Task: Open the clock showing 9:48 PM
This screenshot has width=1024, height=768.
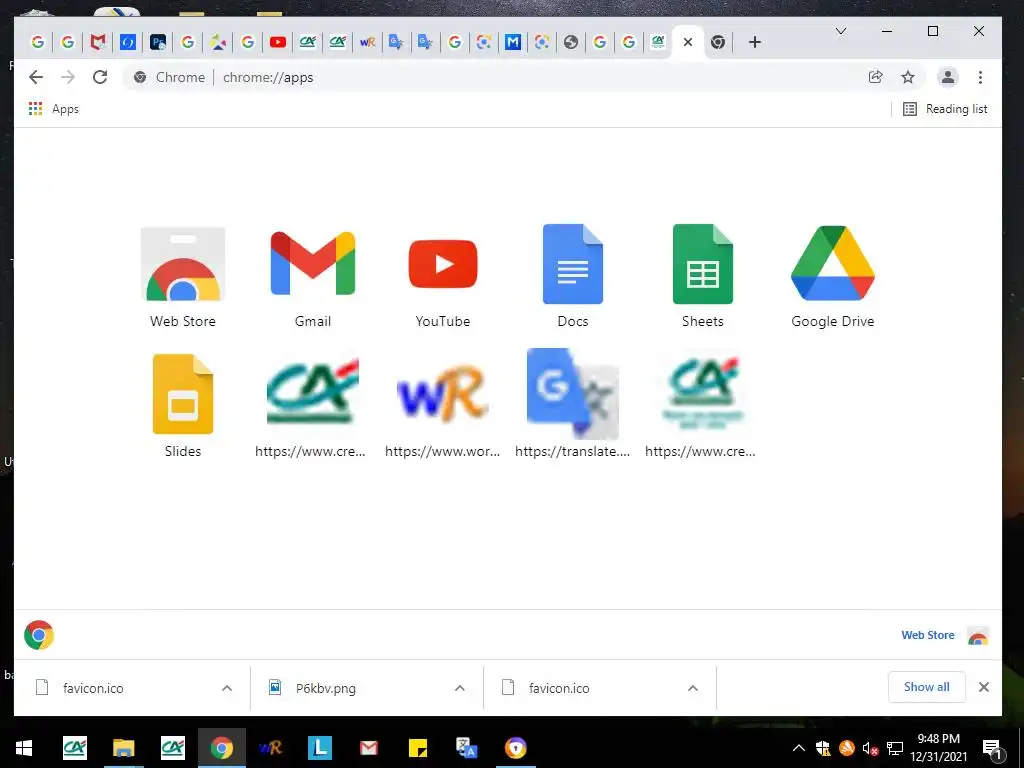Action: [938, 748]
